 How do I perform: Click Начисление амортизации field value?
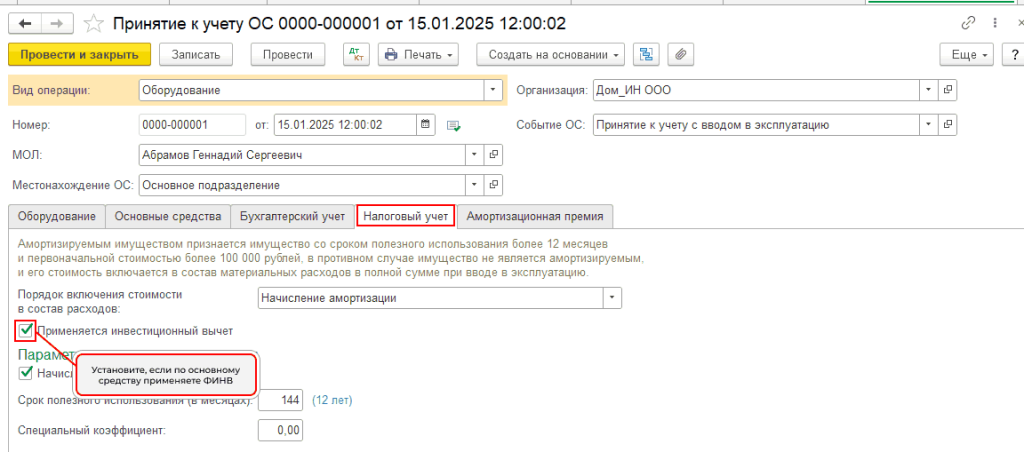[x=431, y=298]
